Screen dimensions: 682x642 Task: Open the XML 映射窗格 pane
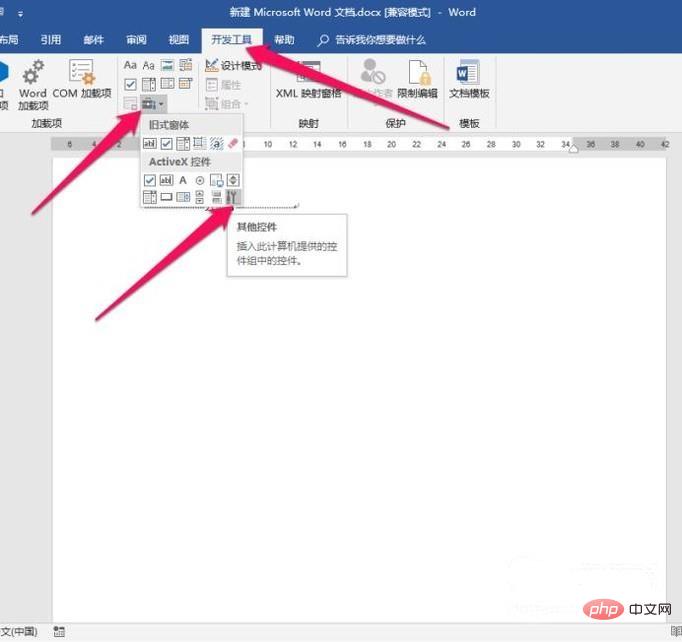click(x=308, y=79)
